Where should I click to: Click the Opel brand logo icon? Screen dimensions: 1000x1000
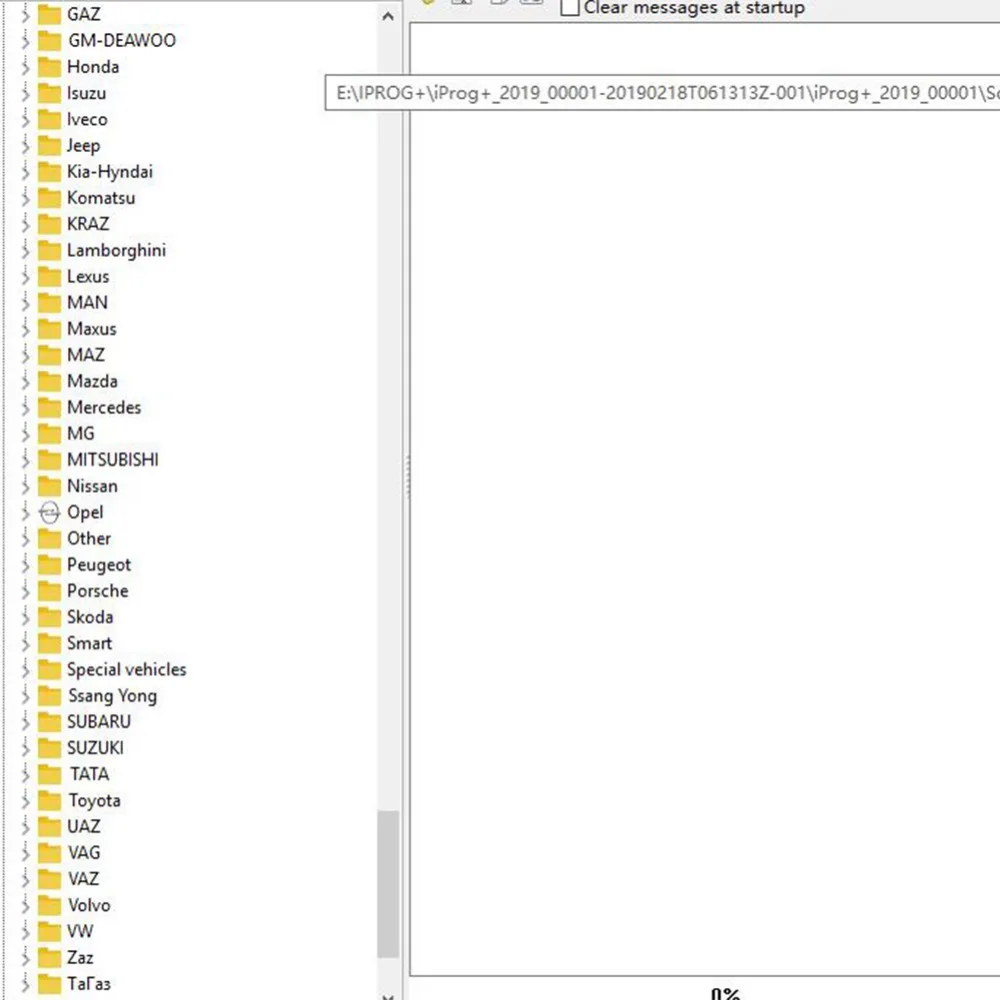pyautogui.click(x=49, y=512)
